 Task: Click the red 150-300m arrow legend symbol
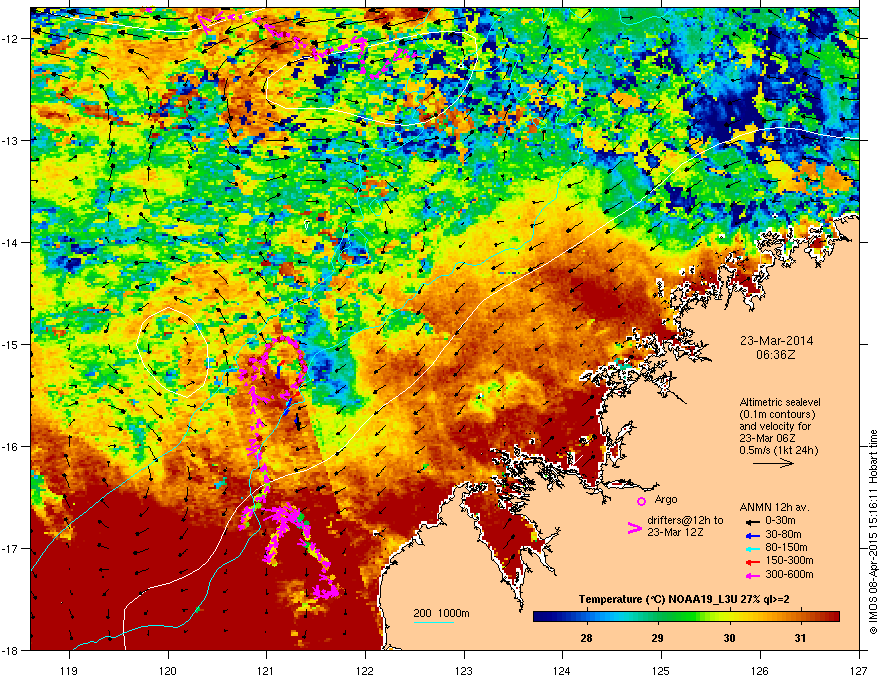pyautogui.click(x=751, y=561)
